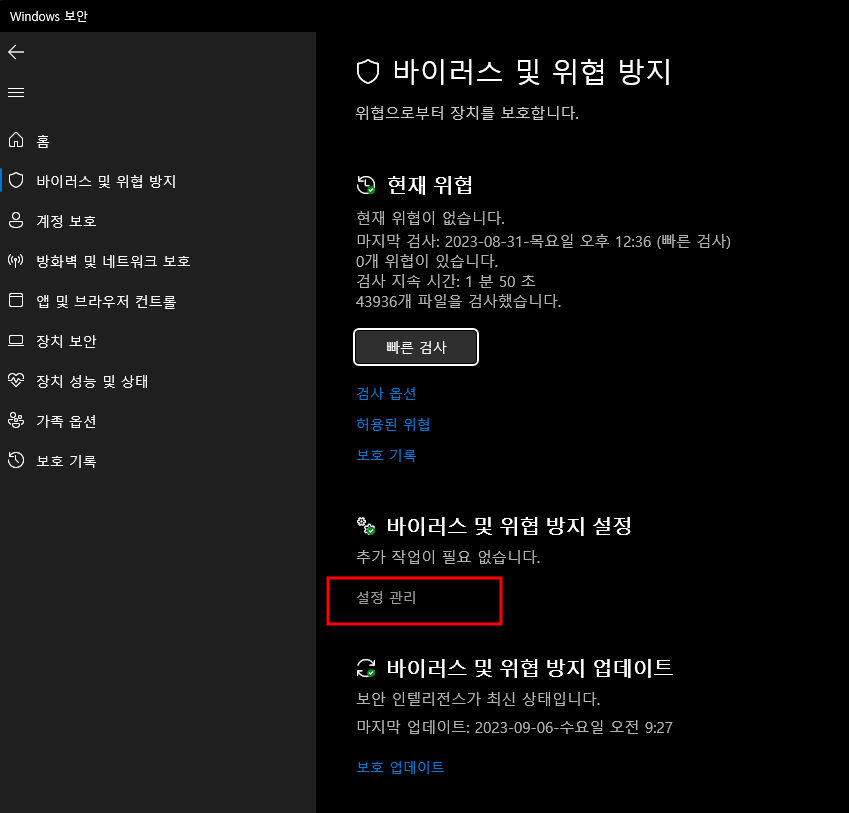Image resolution: width=849 pixels, height=813 pixels.
Task: Open the 허용된 위협 link
Action: coord(393,424)
